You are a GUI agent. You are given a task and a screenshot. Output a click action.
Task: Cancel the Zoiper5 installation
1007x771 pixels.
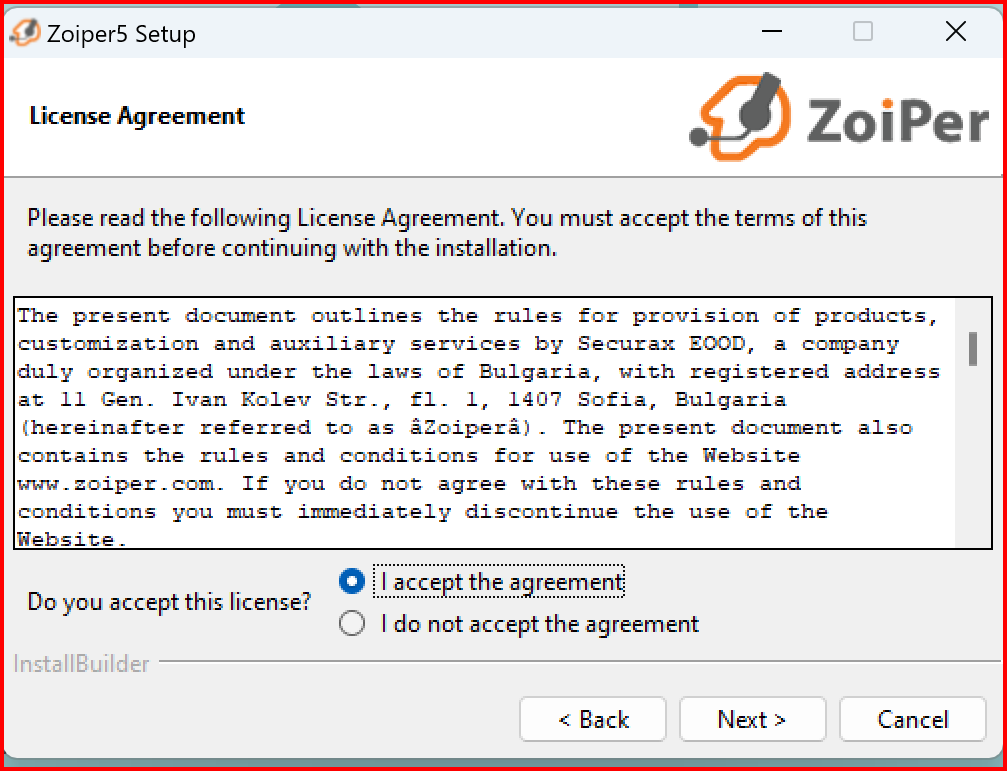(x=912, y=720)
